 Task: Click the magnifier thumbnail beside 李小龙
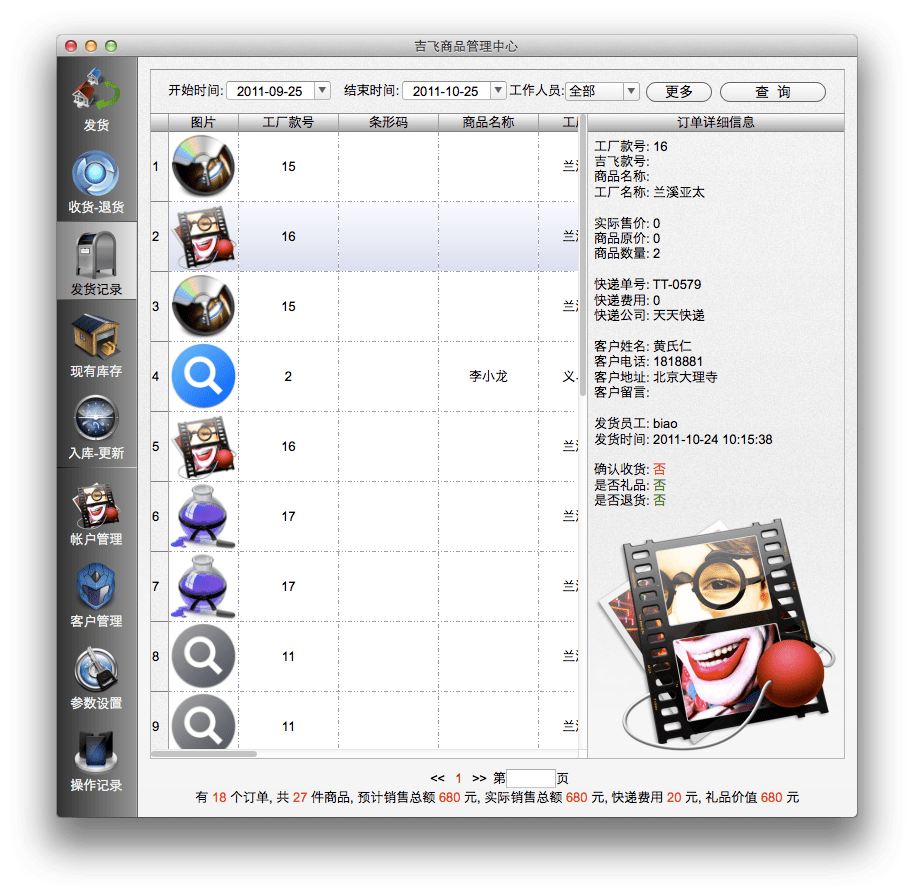pyautogui.click(x=203, y=376)
